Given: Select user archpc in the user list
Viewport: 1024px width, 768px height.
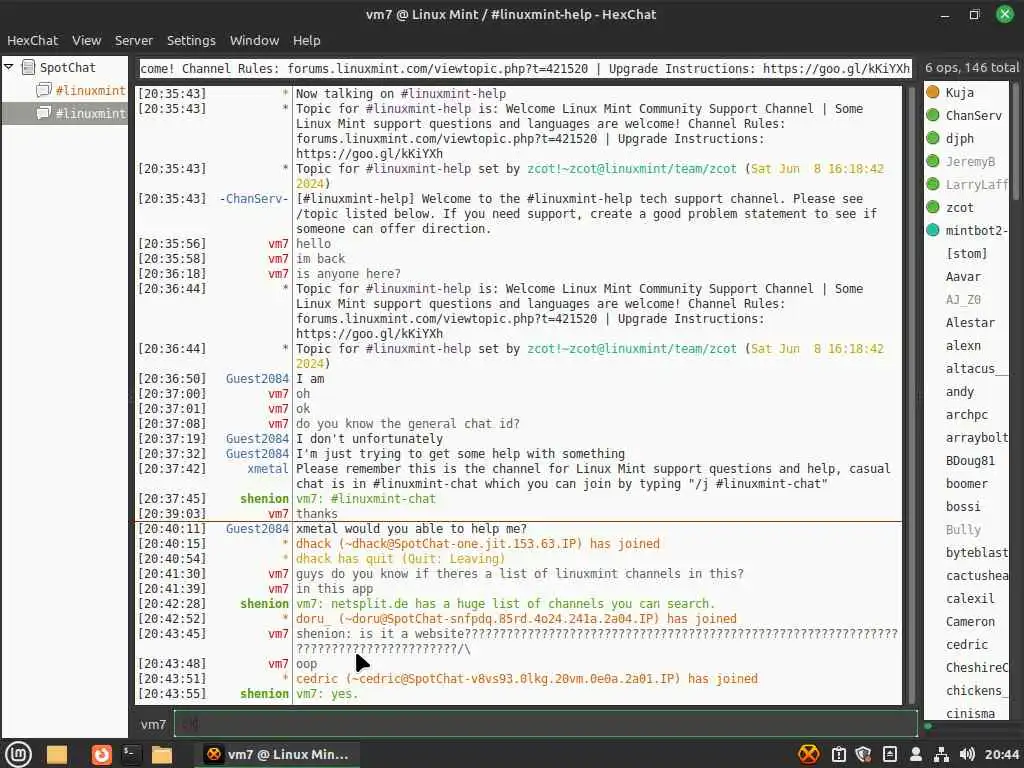Looking at the screenshot, I should point(967,414).
